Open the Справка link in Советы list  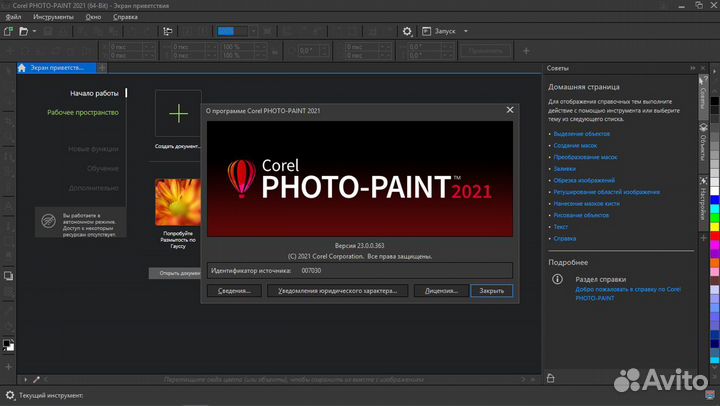point(564,238)
